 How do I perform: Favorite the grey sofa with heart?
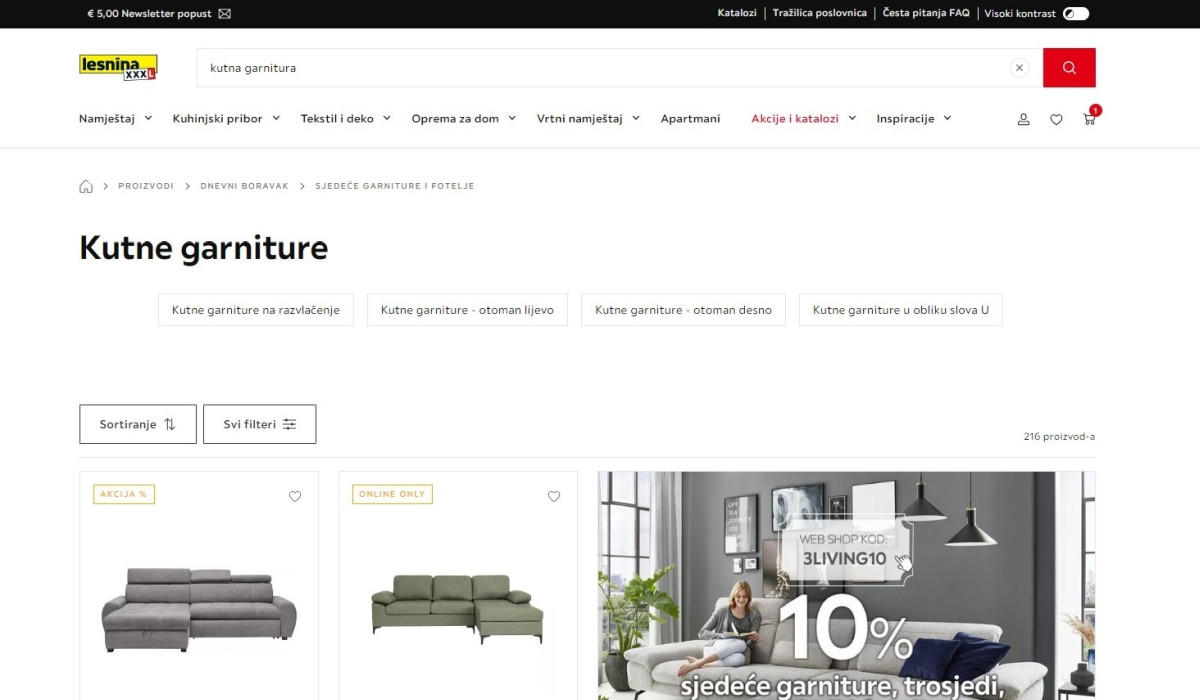click(295, 496)
